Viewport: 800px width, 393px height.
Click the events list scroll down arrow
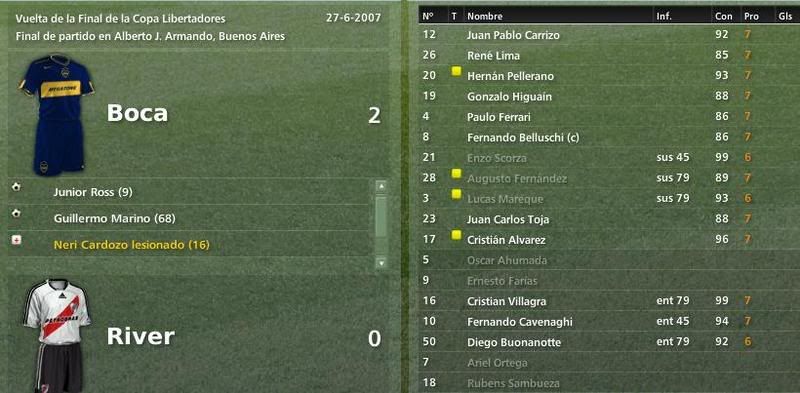point(381,263)
